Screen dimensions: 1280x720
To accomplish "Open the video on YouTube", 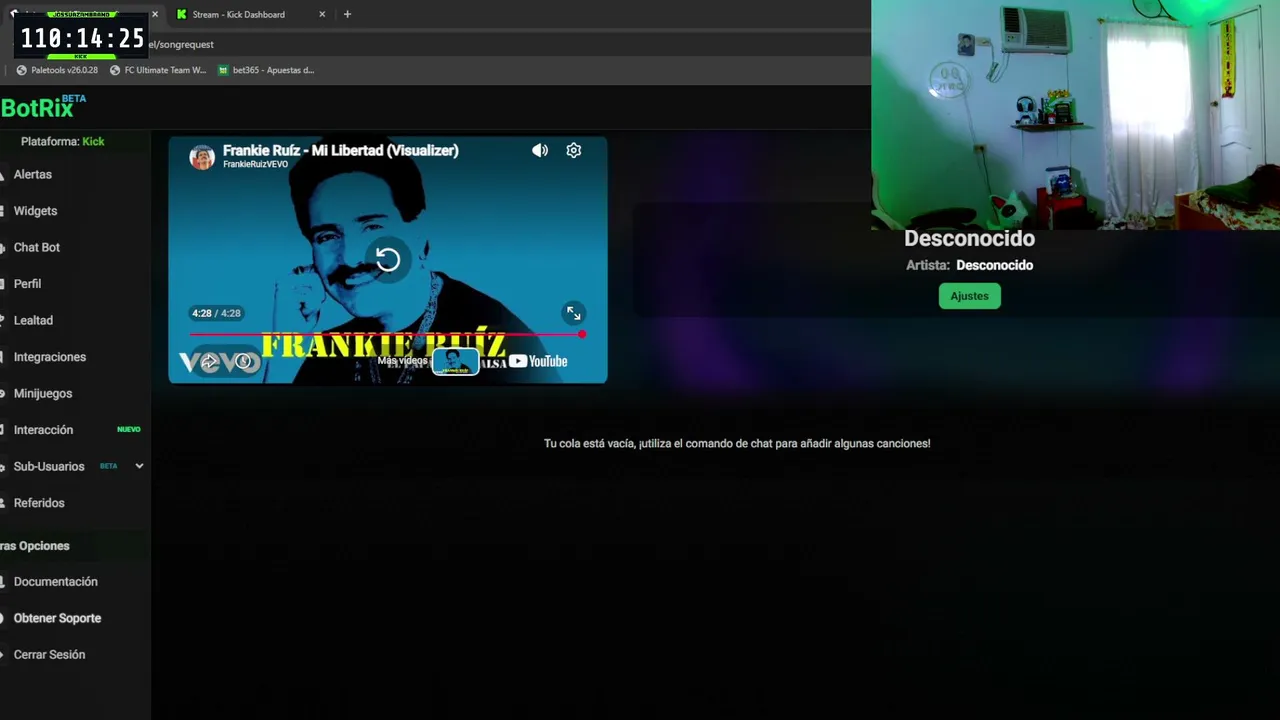I will (538, 361).
